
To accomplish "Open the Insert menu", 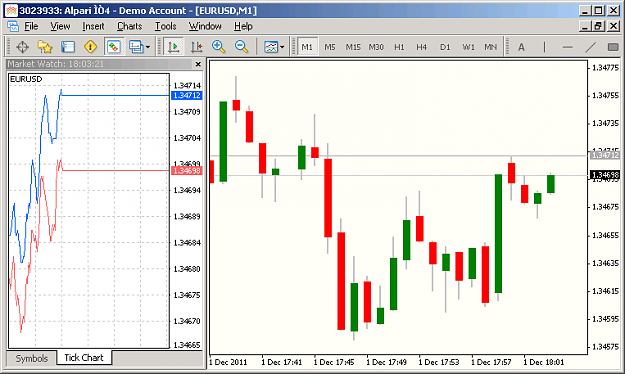I will pyautogui.click(x=93, y=26).
